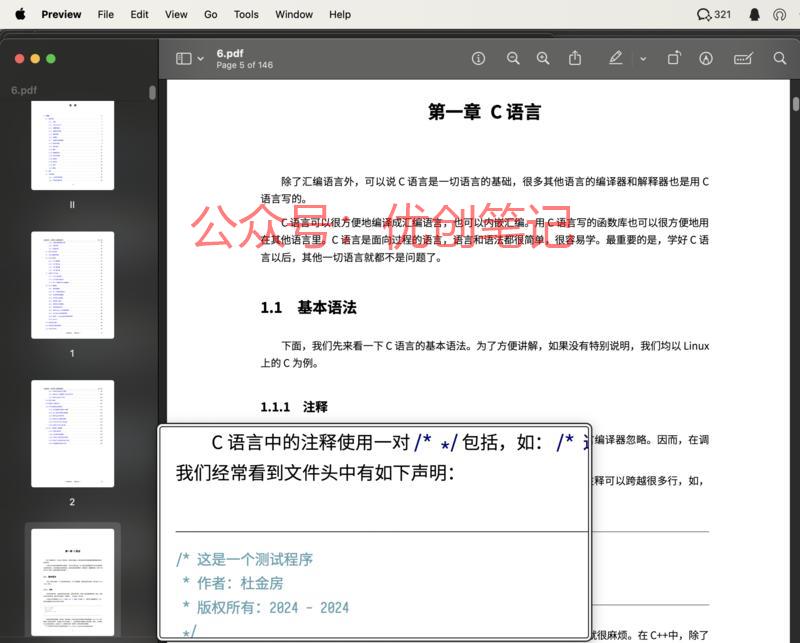Show the Markup toolbar
The height and width of the screenshot is (643, 800).
click(706, 59)
